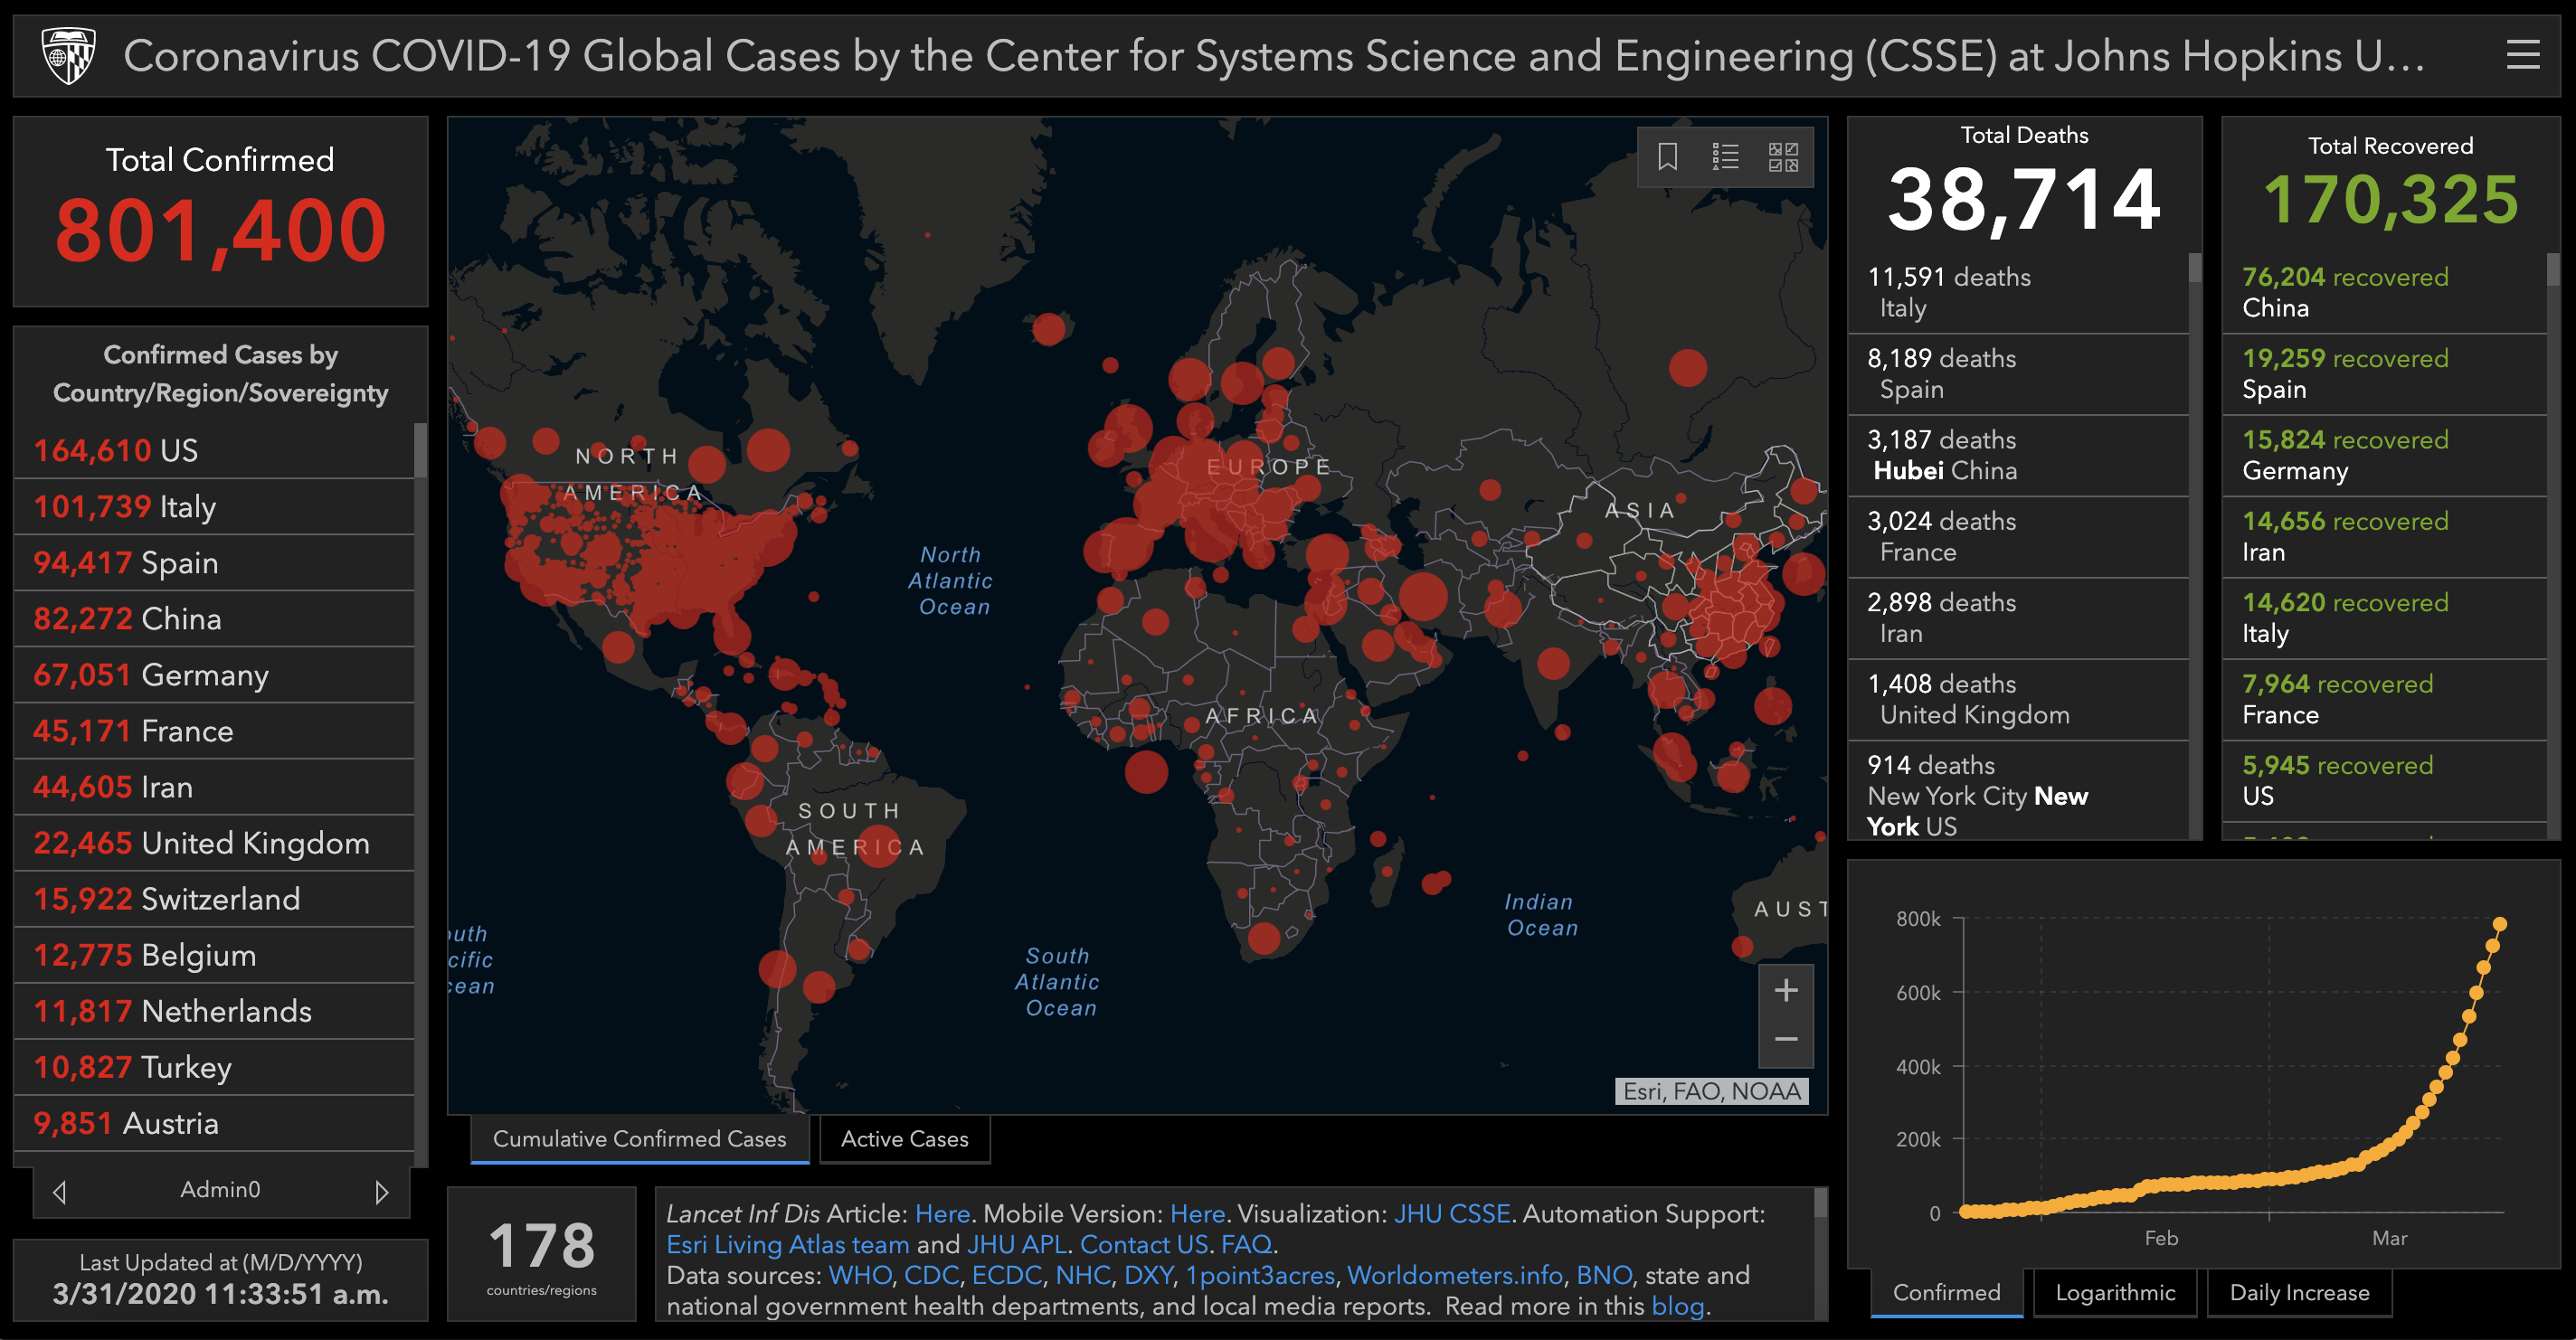Show the map legend list icon
This screenshot has height=1340, width=2576.
tap(1725, 157)
